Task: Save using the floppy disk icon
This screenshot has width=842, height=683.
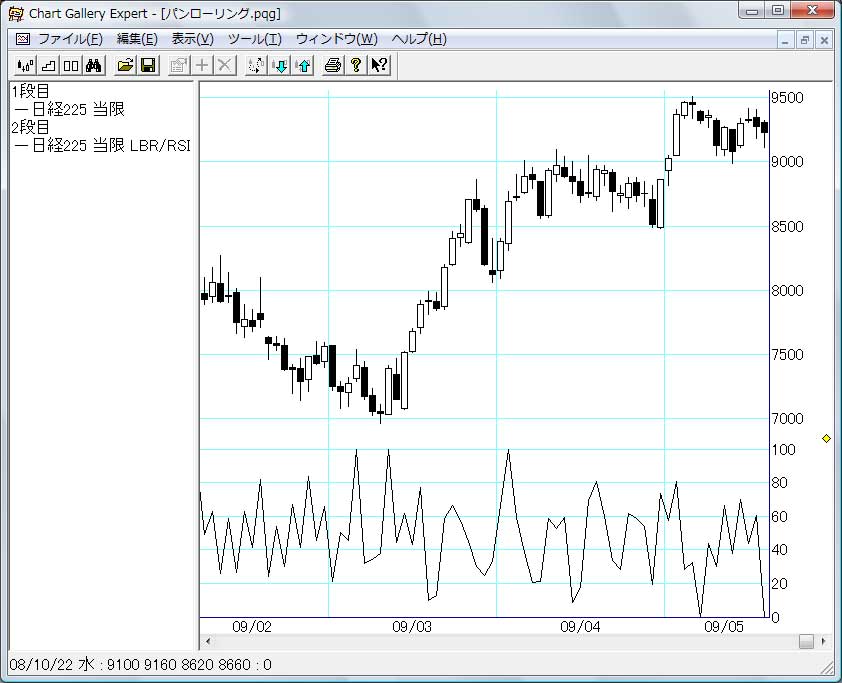Action: tap(148, 66)
